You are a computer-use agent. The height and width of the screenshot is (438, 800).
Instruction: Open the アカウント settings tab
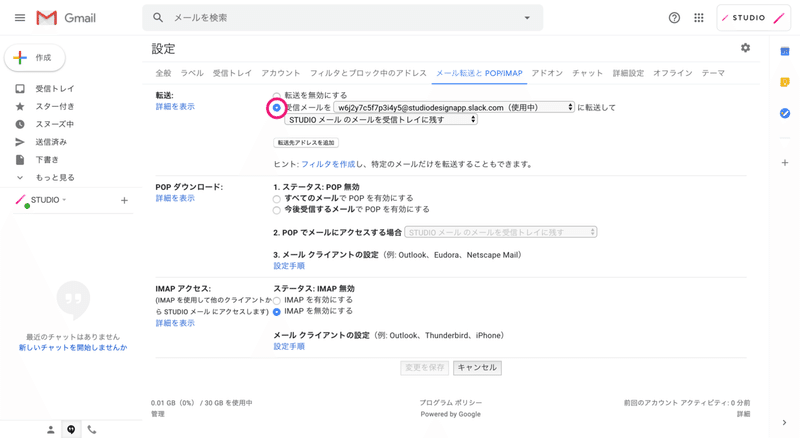pyautogui.click(x=281, y=73)
